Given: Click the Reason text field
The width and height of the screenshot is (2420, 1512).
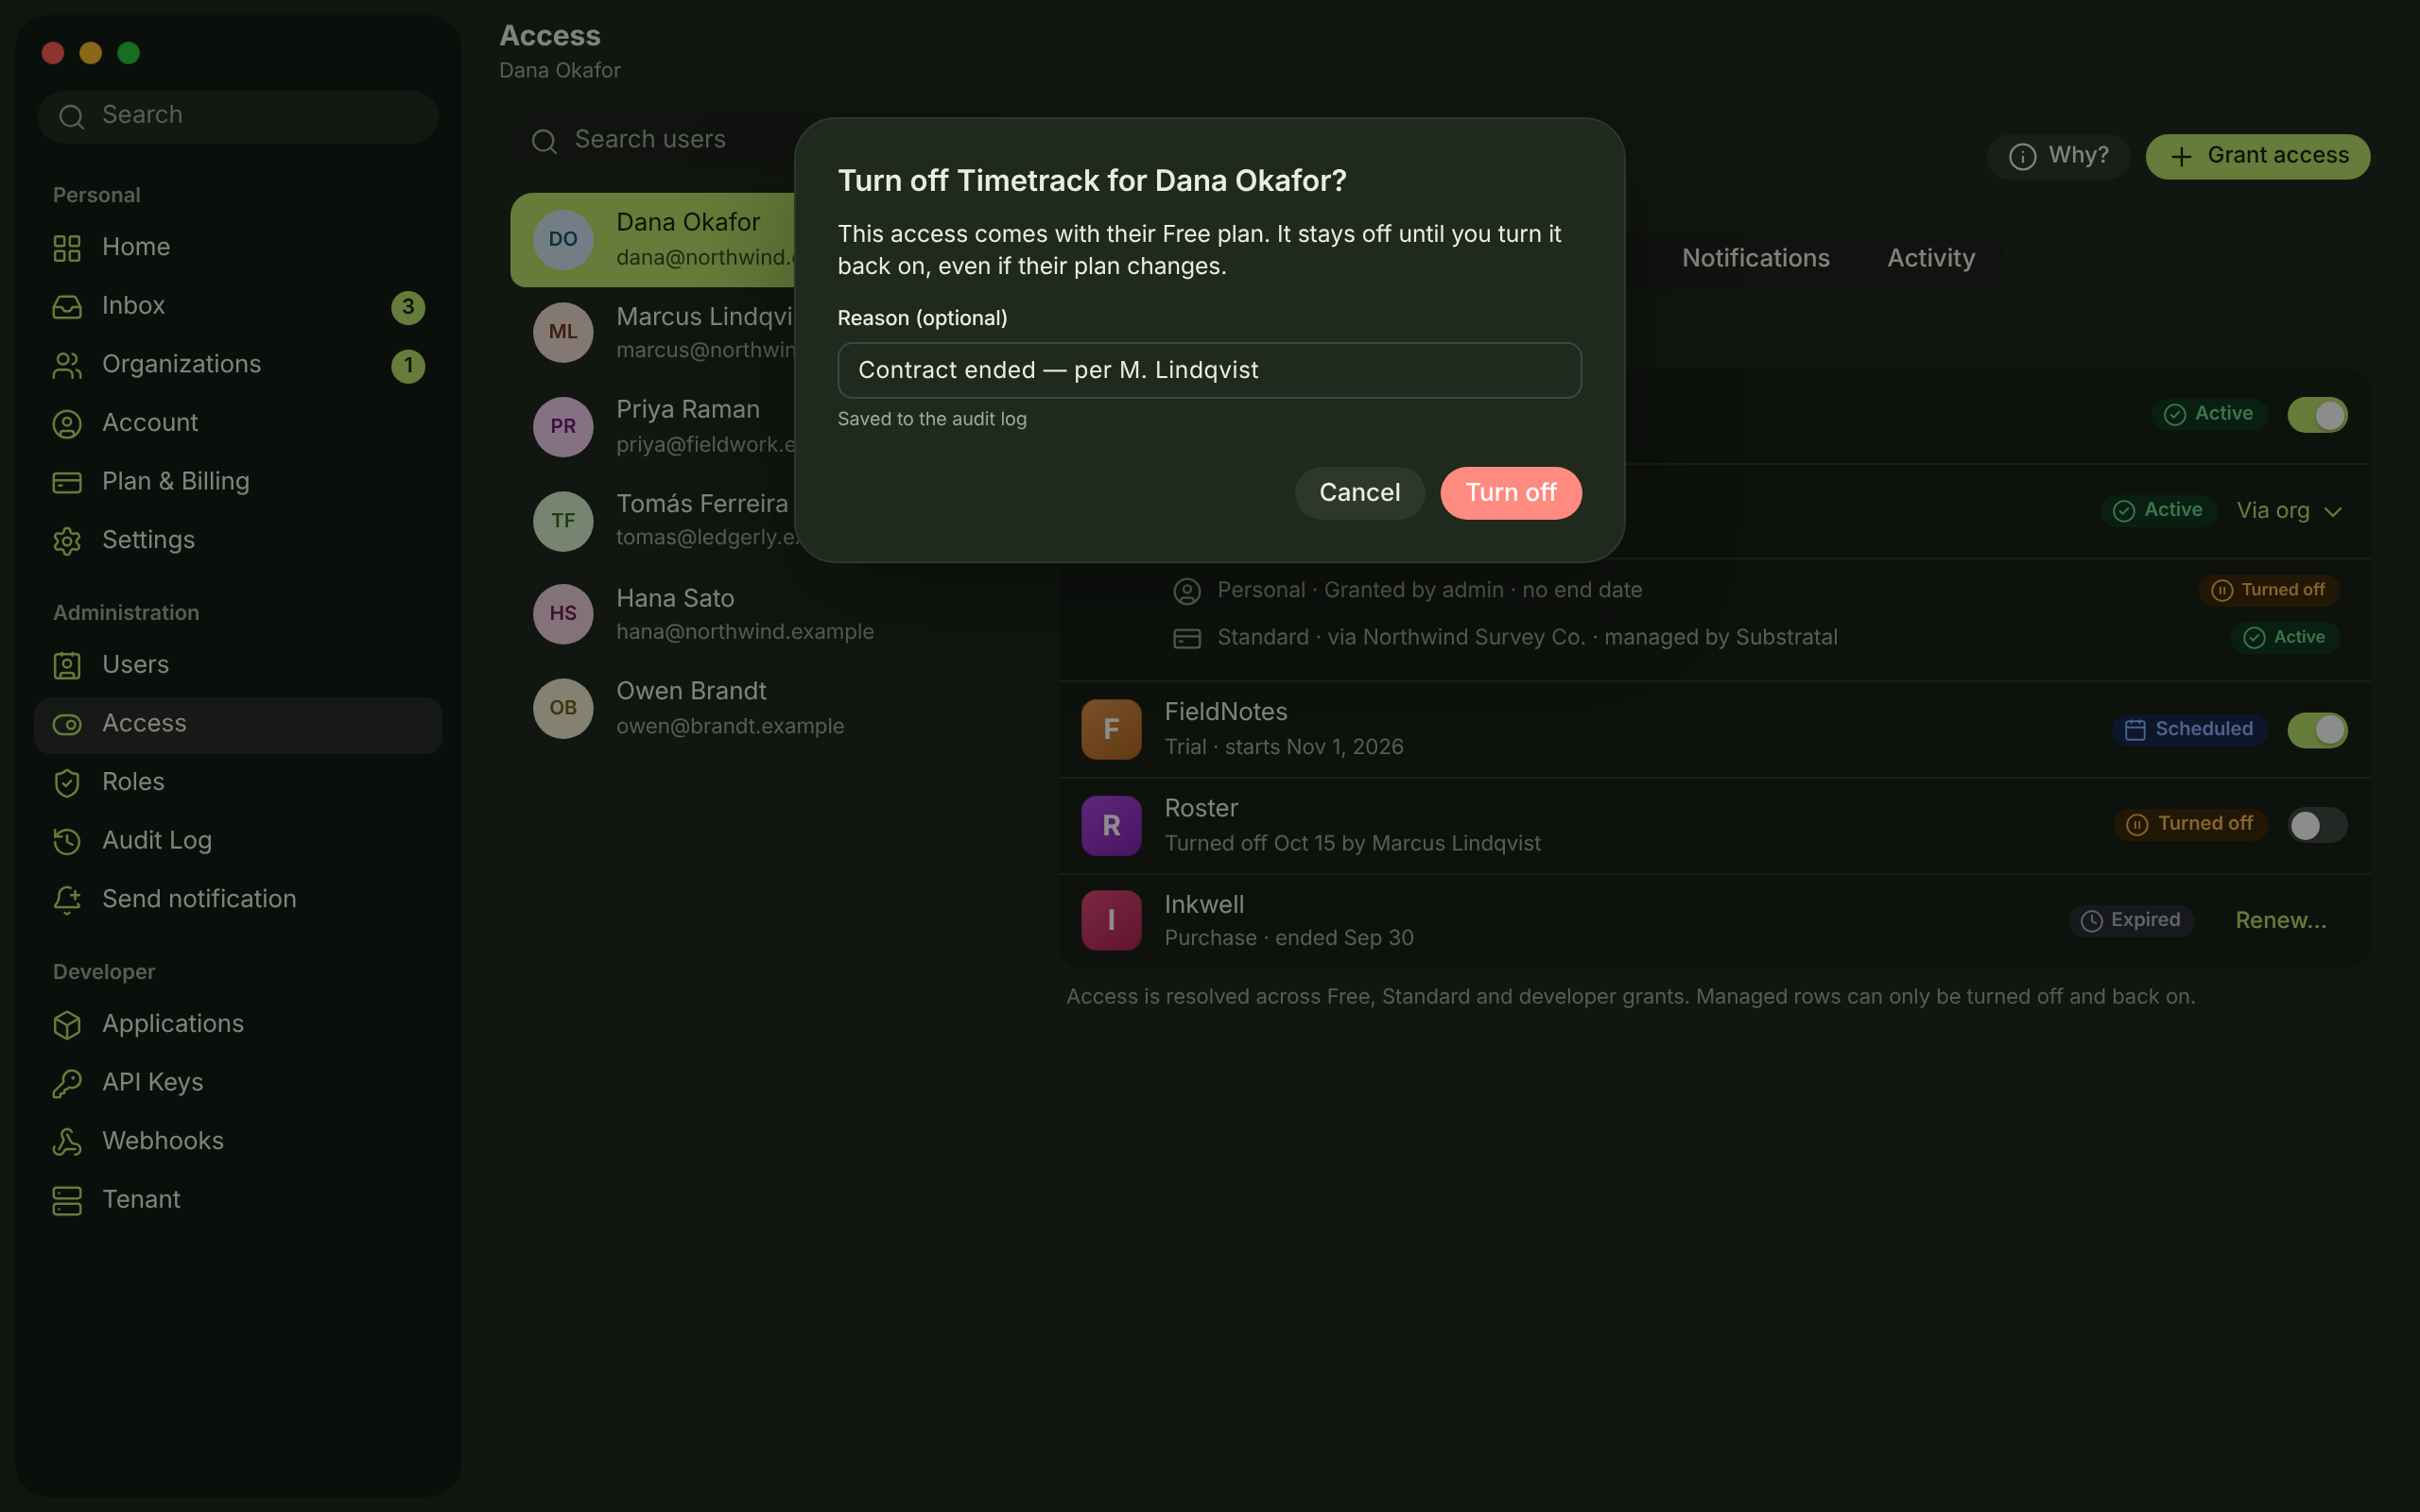Looking at the screenshot, I should 1209,370.
